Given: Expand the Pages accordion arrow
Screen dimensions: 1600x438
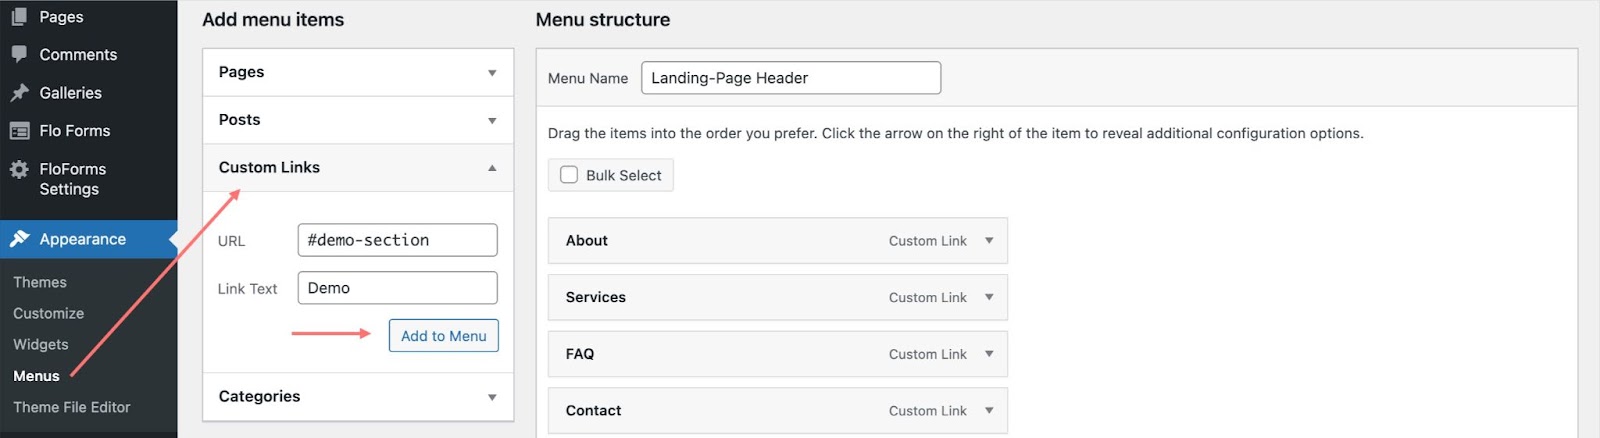Looking at the screenshot, I should [x=492, y=72].
